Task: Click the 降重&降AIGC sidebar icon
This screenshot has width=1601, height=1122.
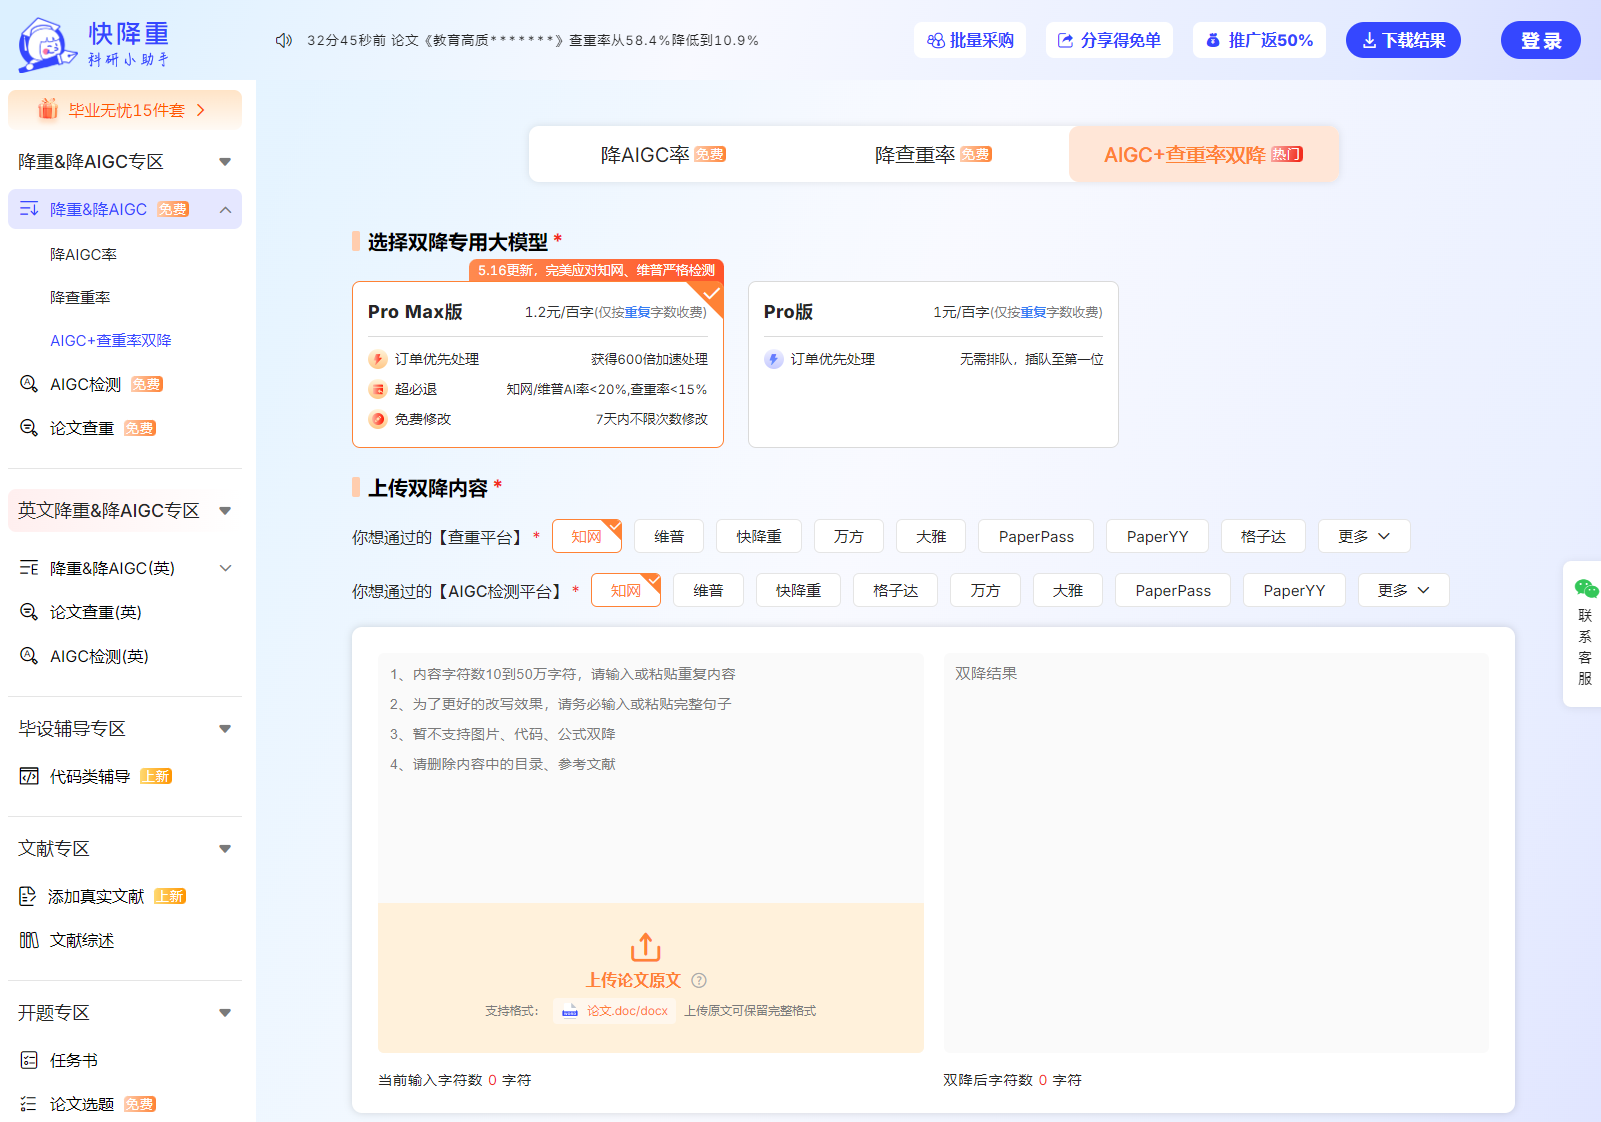Action: tap(29, 209)
